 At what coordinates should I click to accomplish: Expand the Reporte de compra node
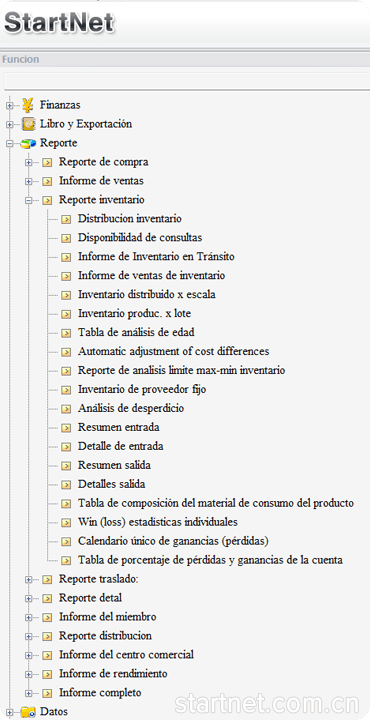28,163
